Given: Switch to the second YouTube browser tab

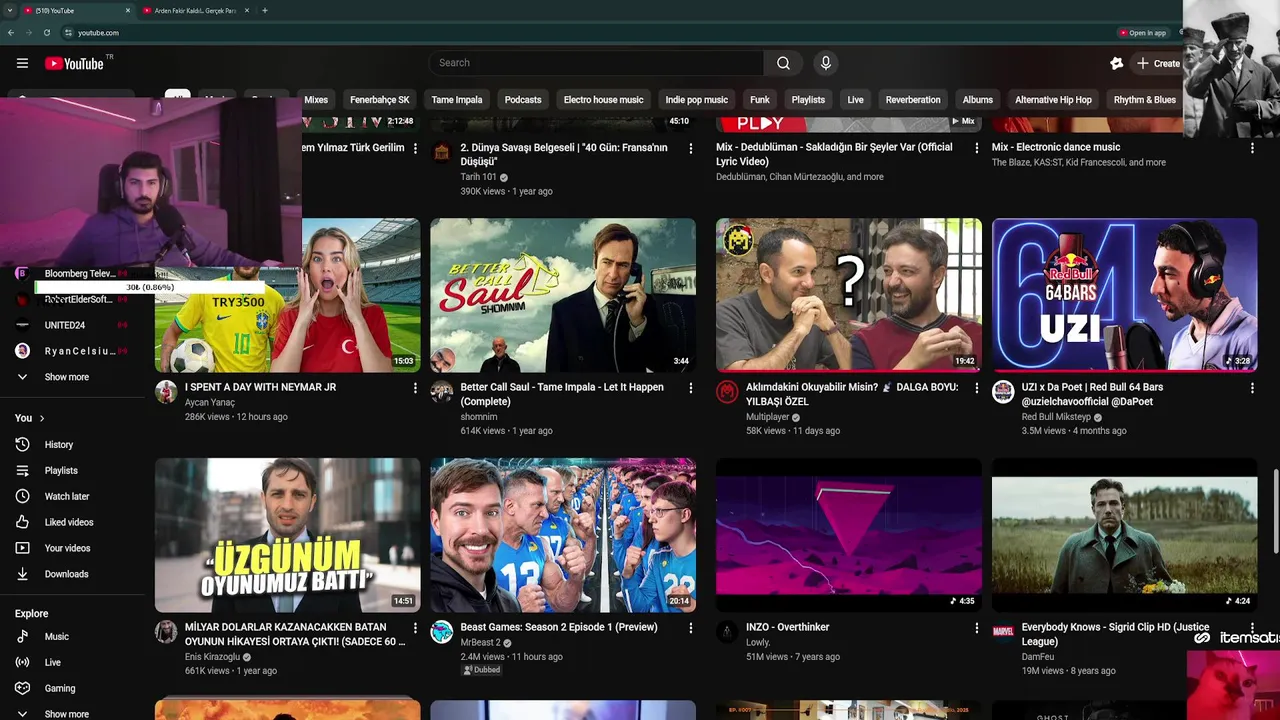Looking at the screenshot, I should (195, 10).
